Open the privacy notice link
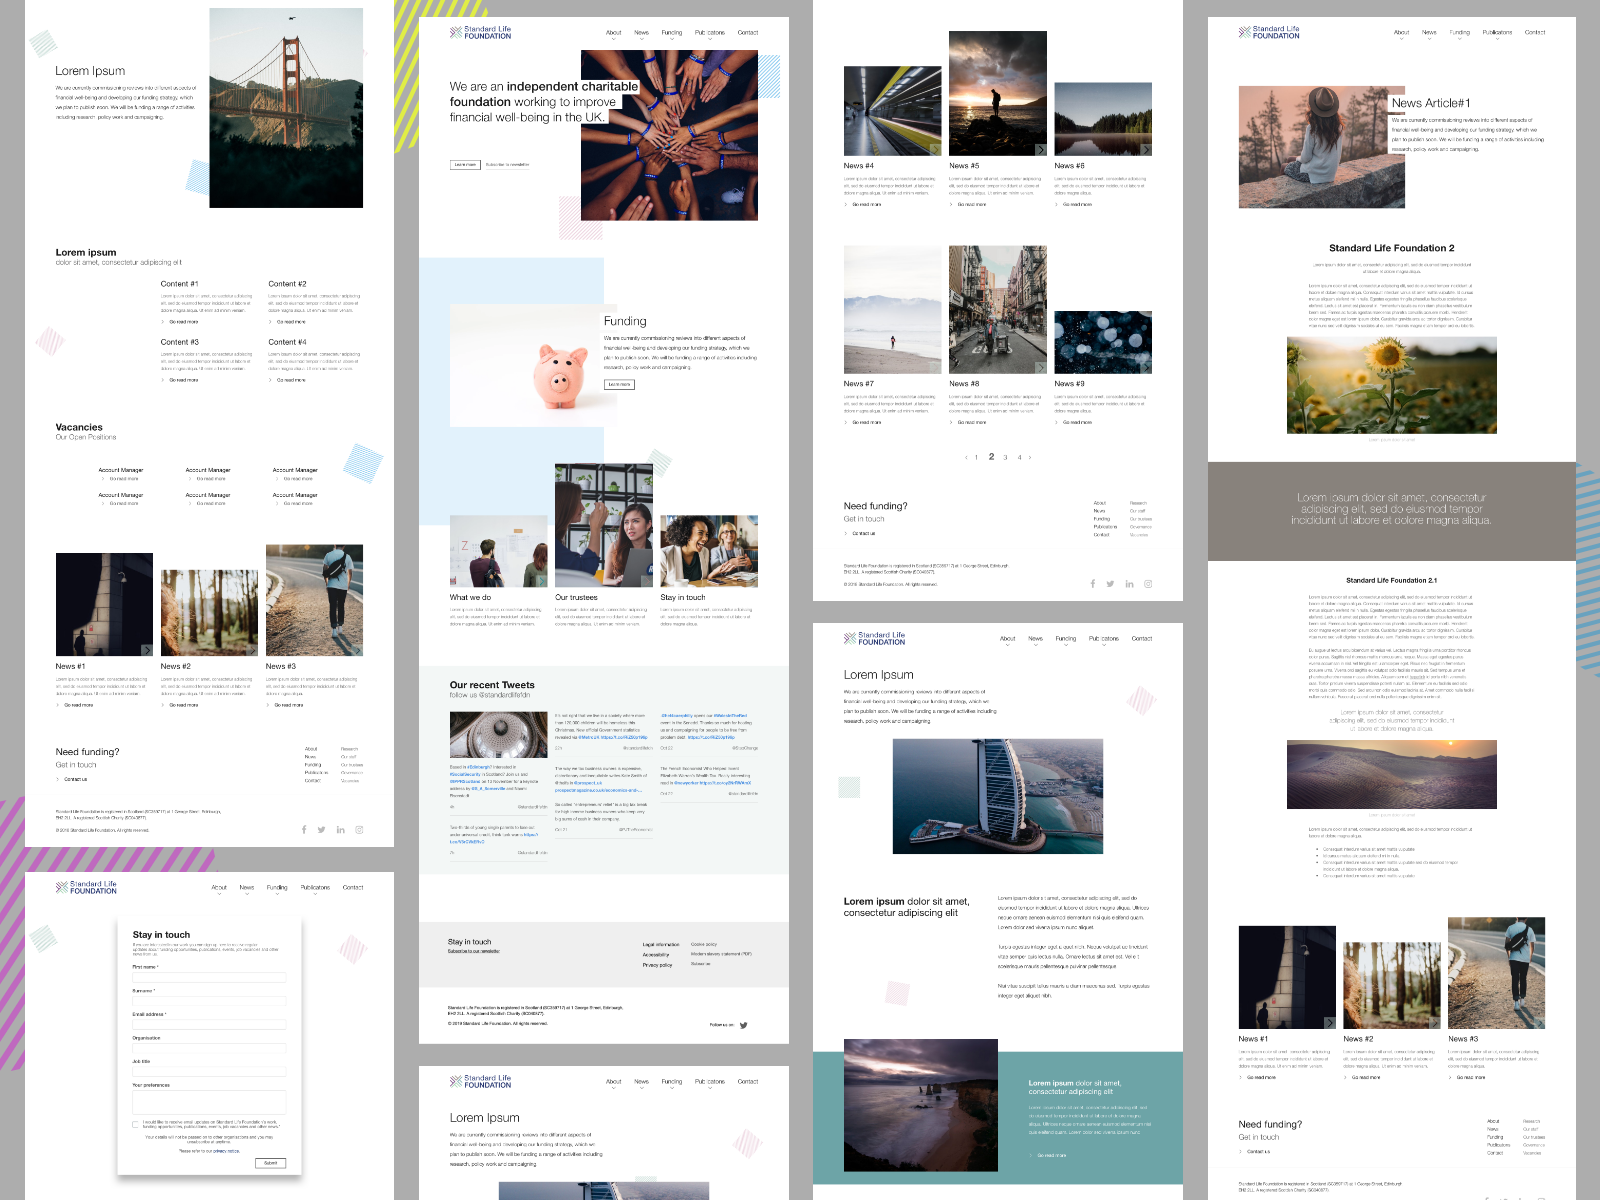The height and width of the screenshot is (1200, 1600). point(228,1151)
